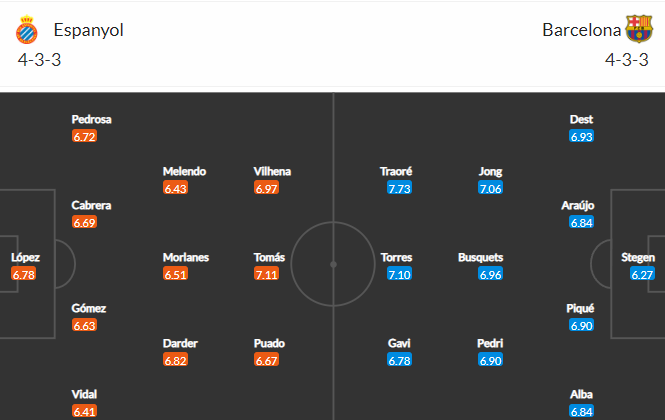The image size is (665, 420).
Task: Open the Barcelona team name link
Action: [581, 30]
